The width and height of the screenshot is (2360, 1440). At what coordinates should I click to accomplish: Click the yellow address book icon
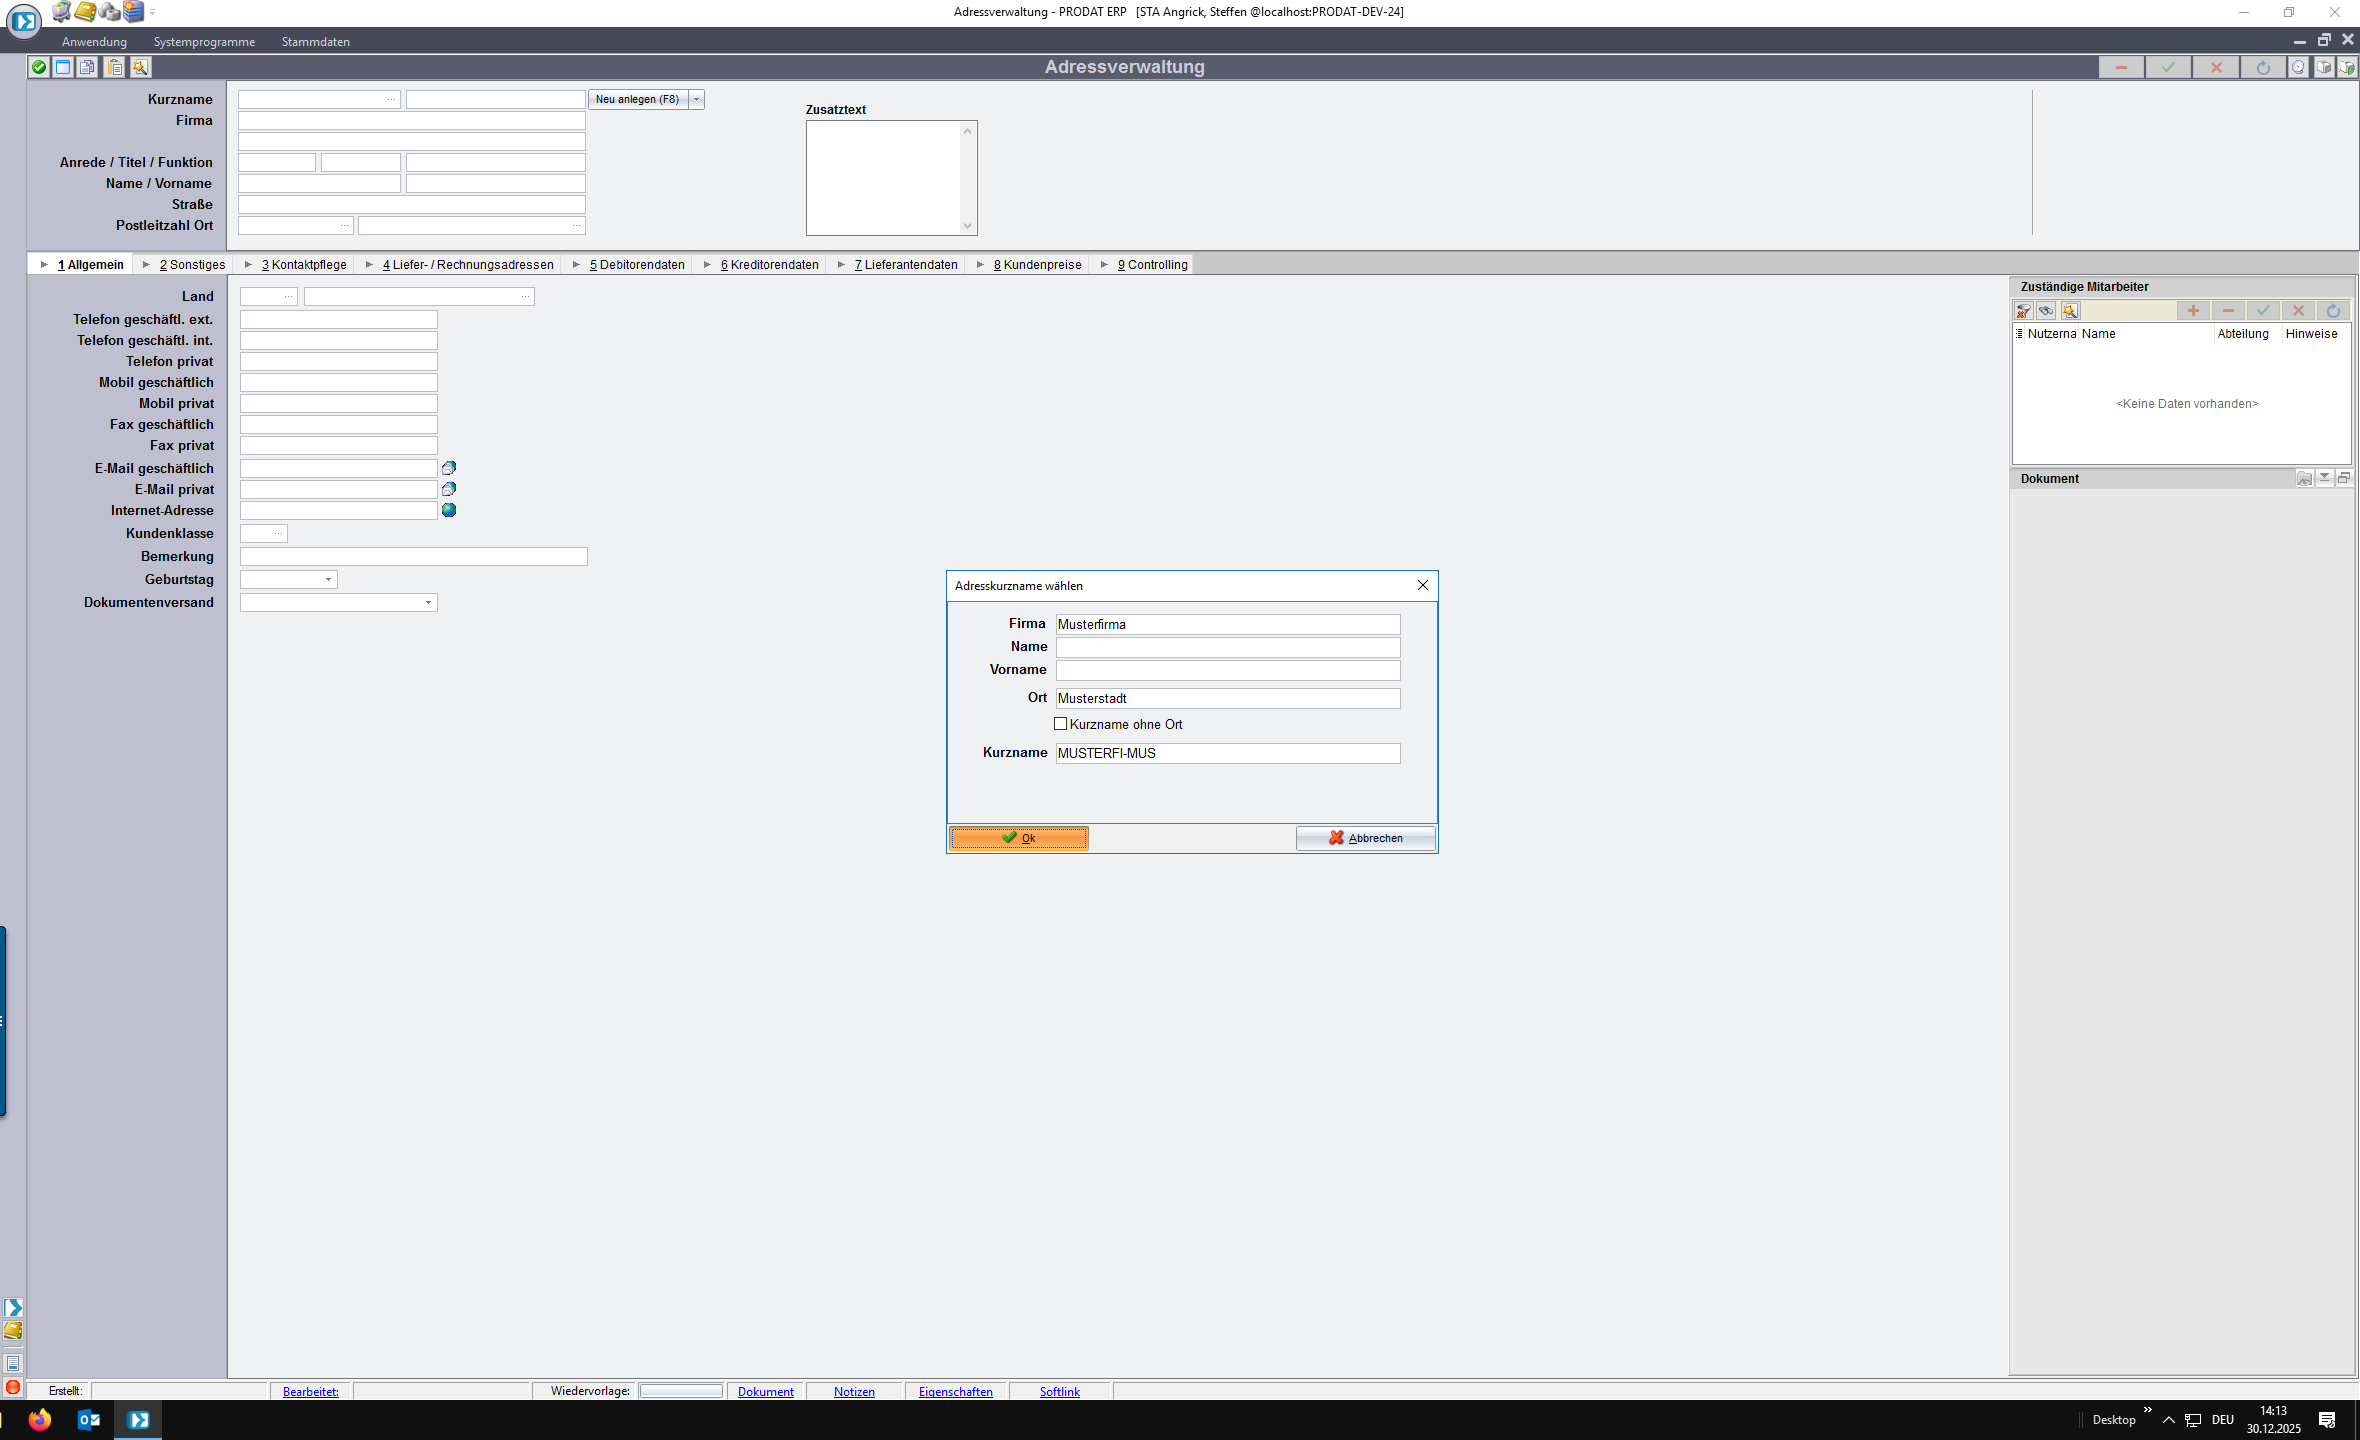86,12
